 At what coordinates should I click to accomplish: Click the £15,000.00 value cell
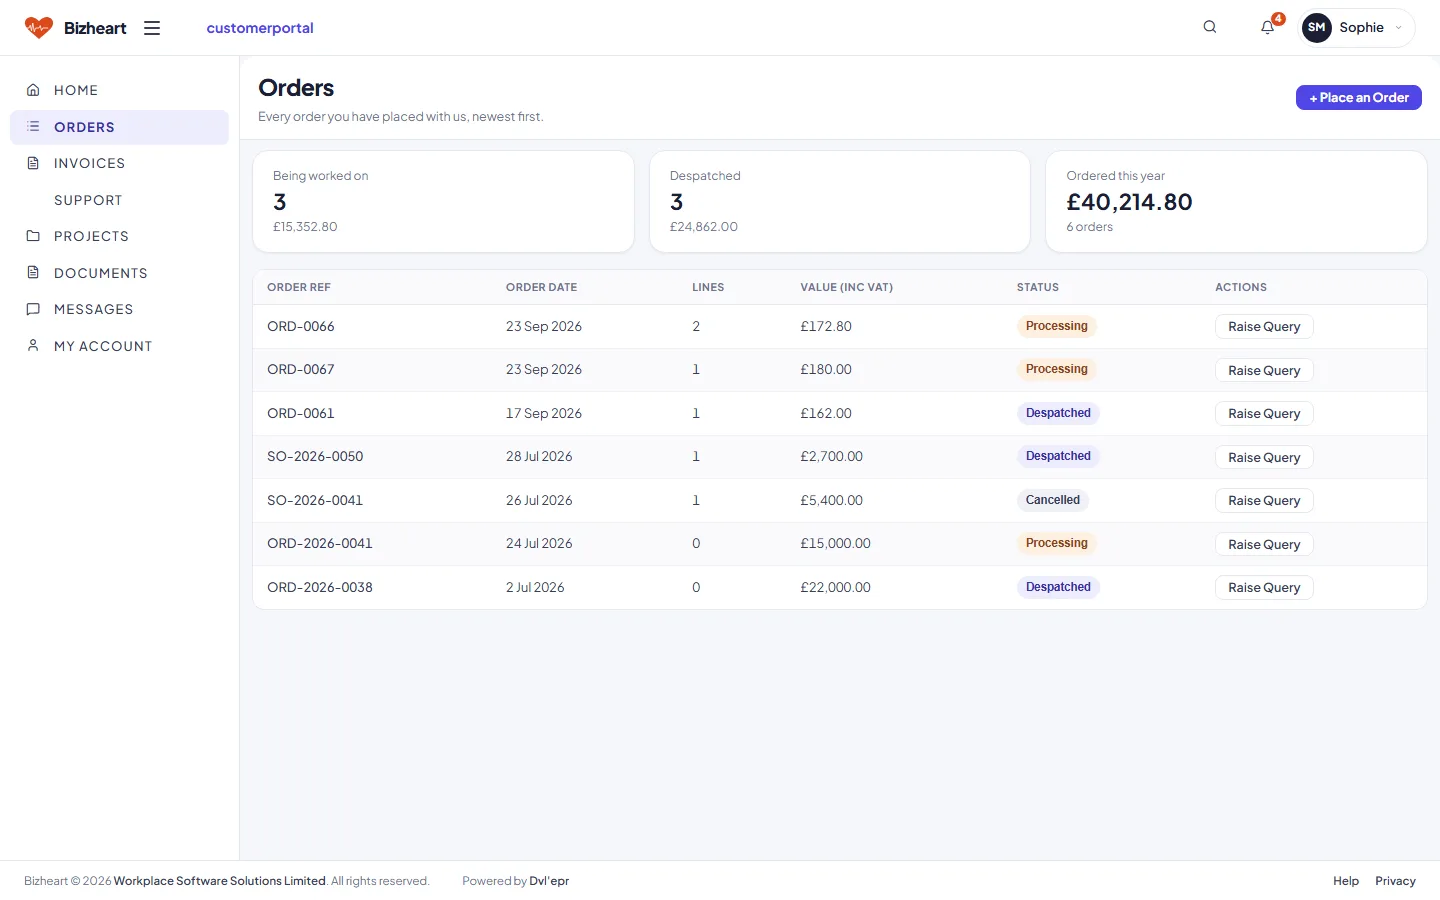(835, 543)
